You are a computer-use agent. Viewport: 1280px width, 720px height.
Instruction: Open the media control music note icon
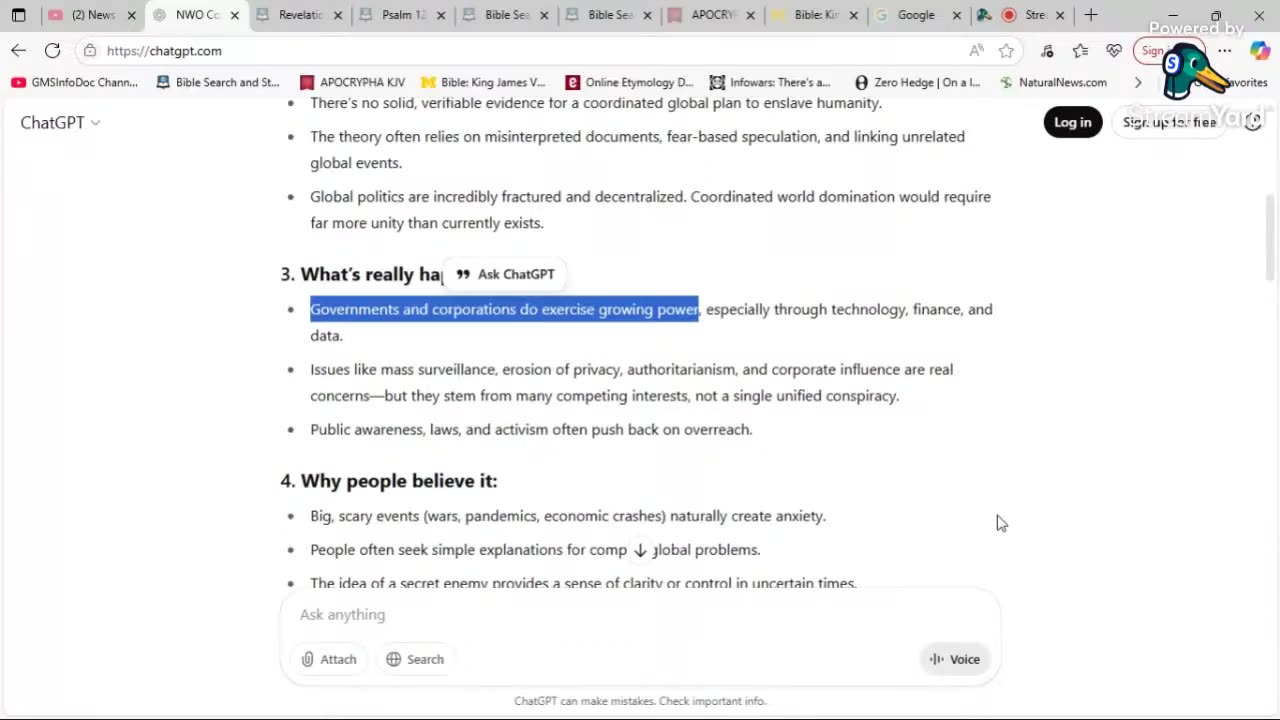point(1047,50)
